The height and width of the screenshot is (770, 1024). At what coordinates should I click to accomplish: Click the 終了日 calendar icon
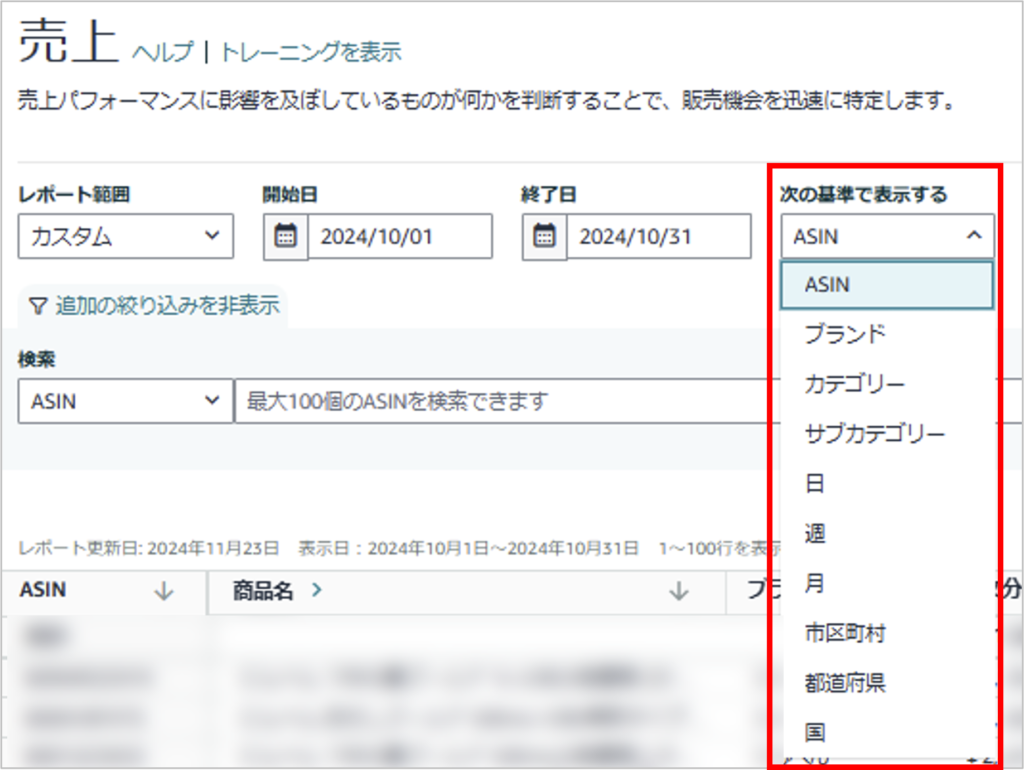click(x=544, y=236)
